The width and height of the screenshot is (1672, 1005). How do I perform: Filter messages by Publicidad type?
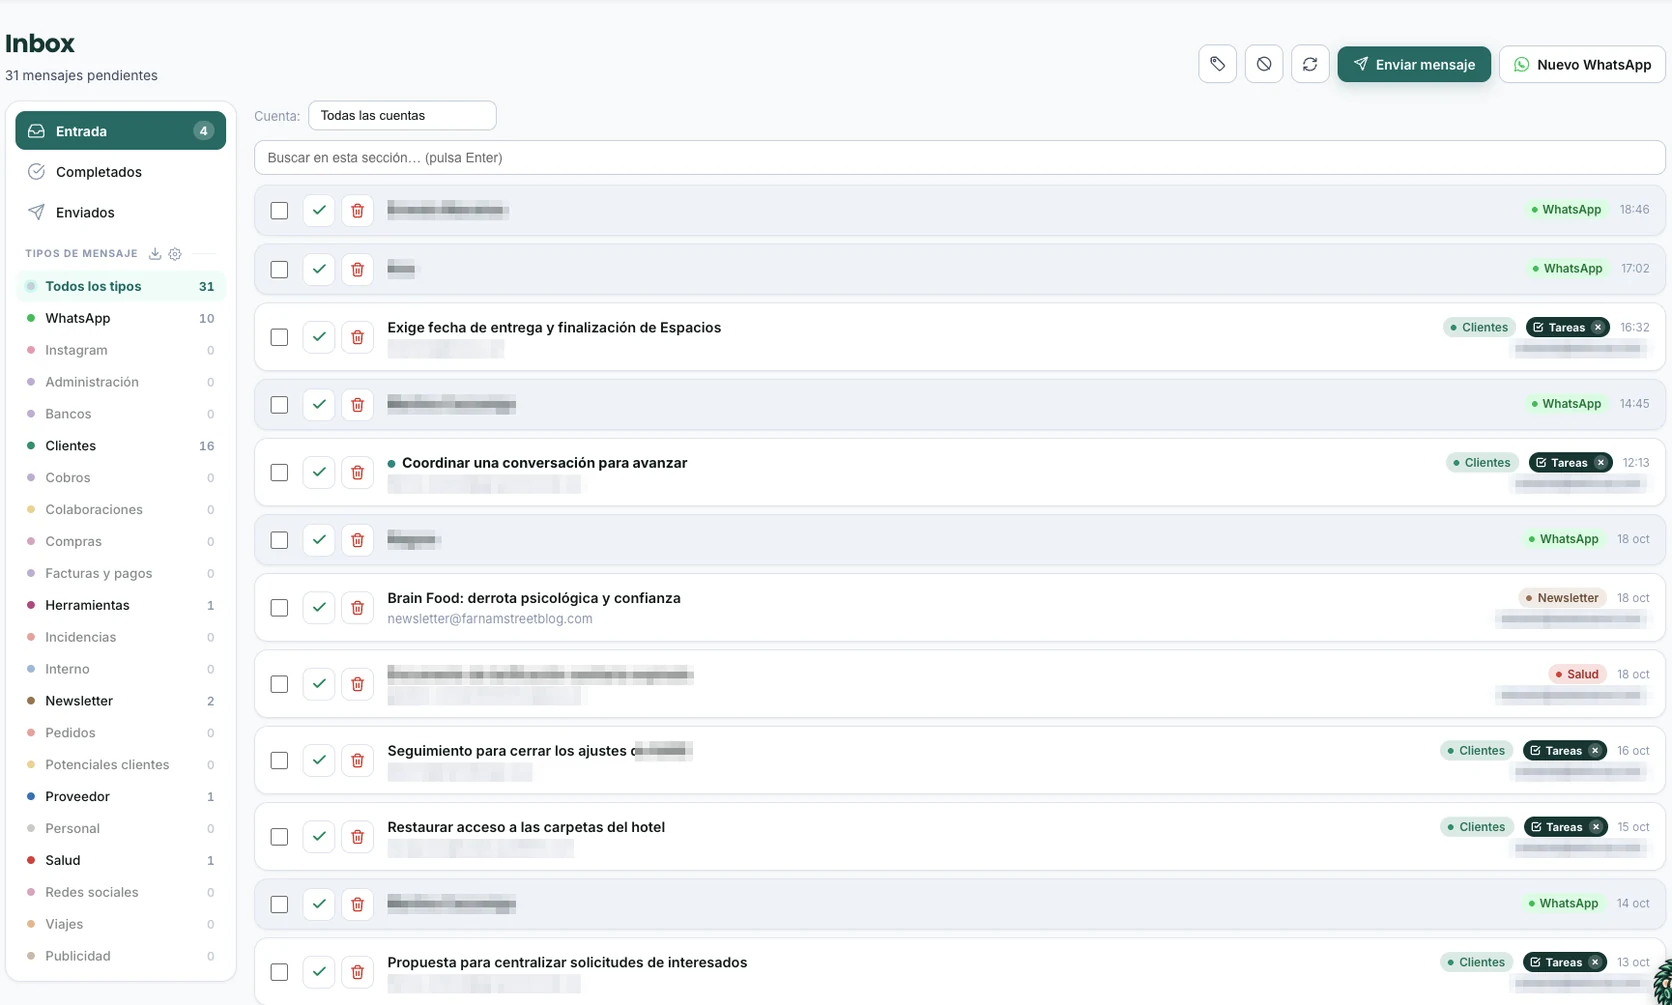click(x=121, y=956)
